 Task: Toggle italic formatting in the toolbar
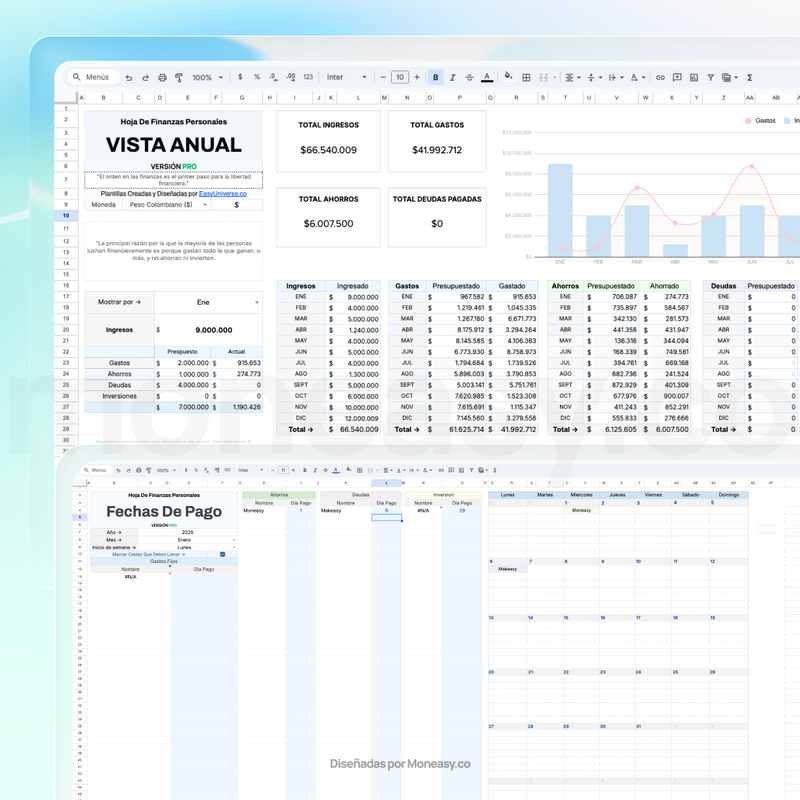coord(451,77)
